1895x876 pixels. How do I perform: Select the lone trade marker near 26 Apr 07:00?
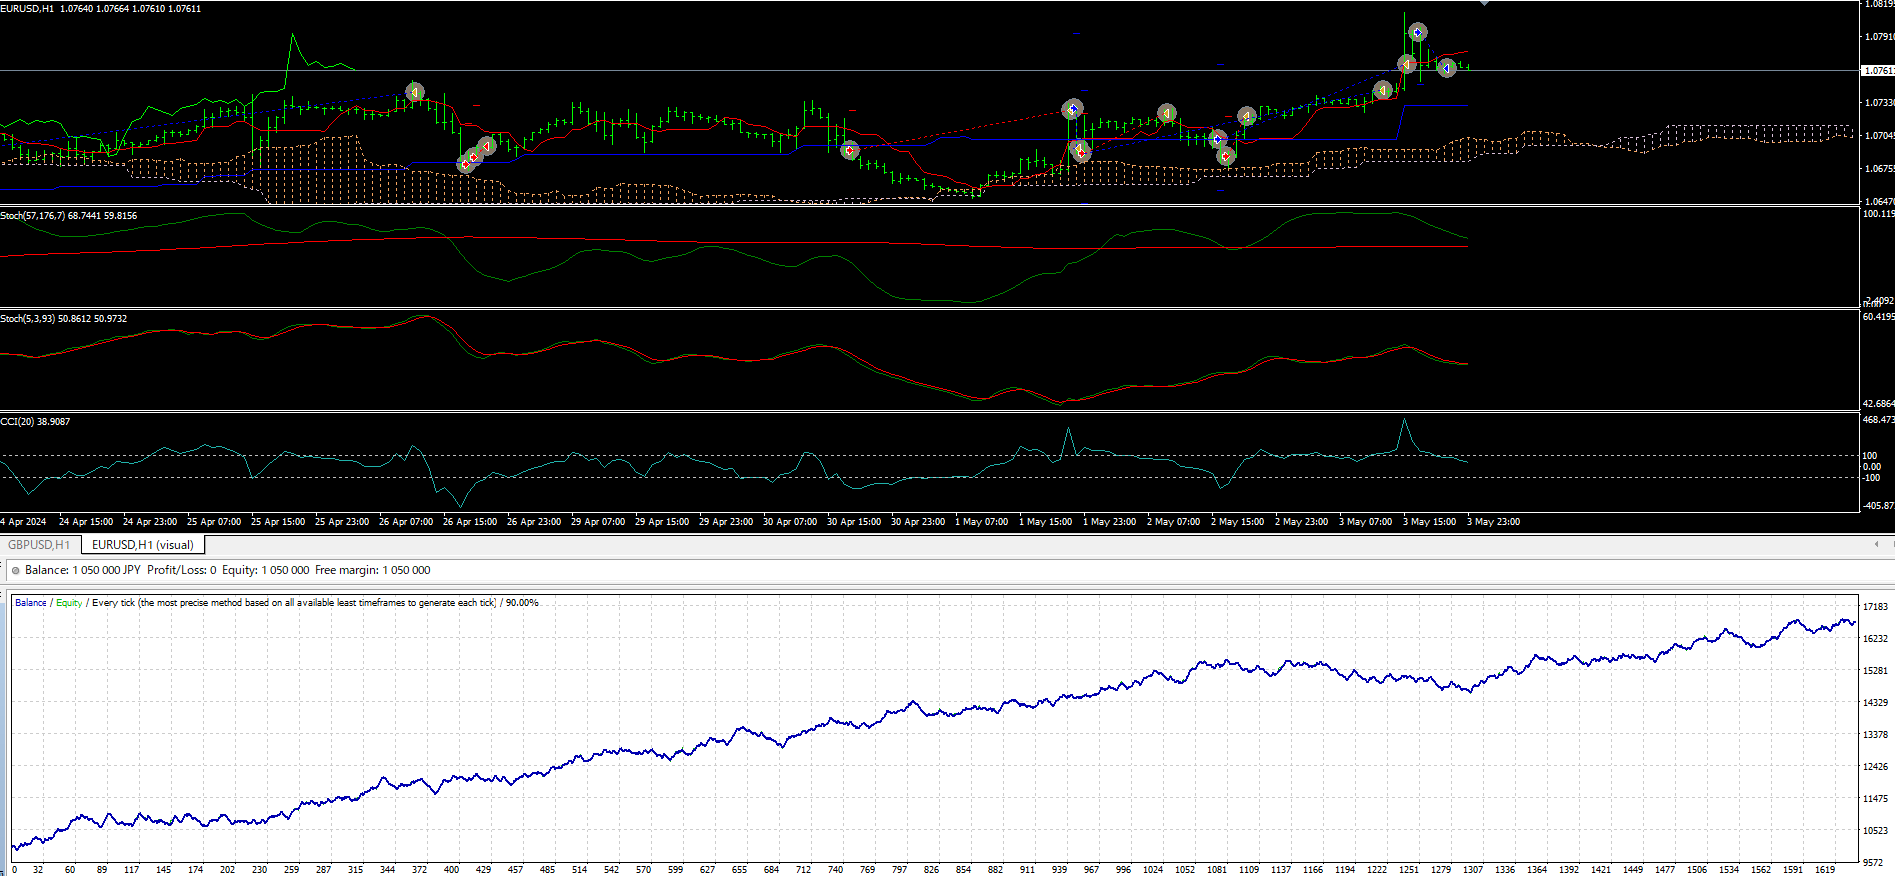pyautogui.click(x=414, y=92)
